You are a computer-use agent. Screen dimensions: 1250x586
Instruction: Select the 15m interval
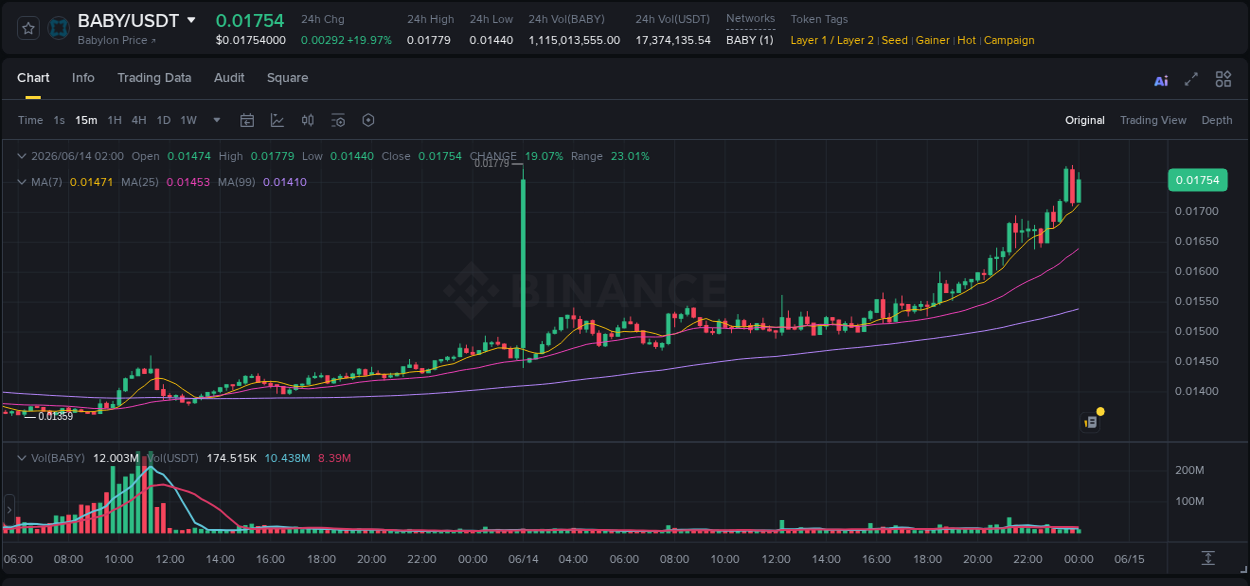(86, 120)
